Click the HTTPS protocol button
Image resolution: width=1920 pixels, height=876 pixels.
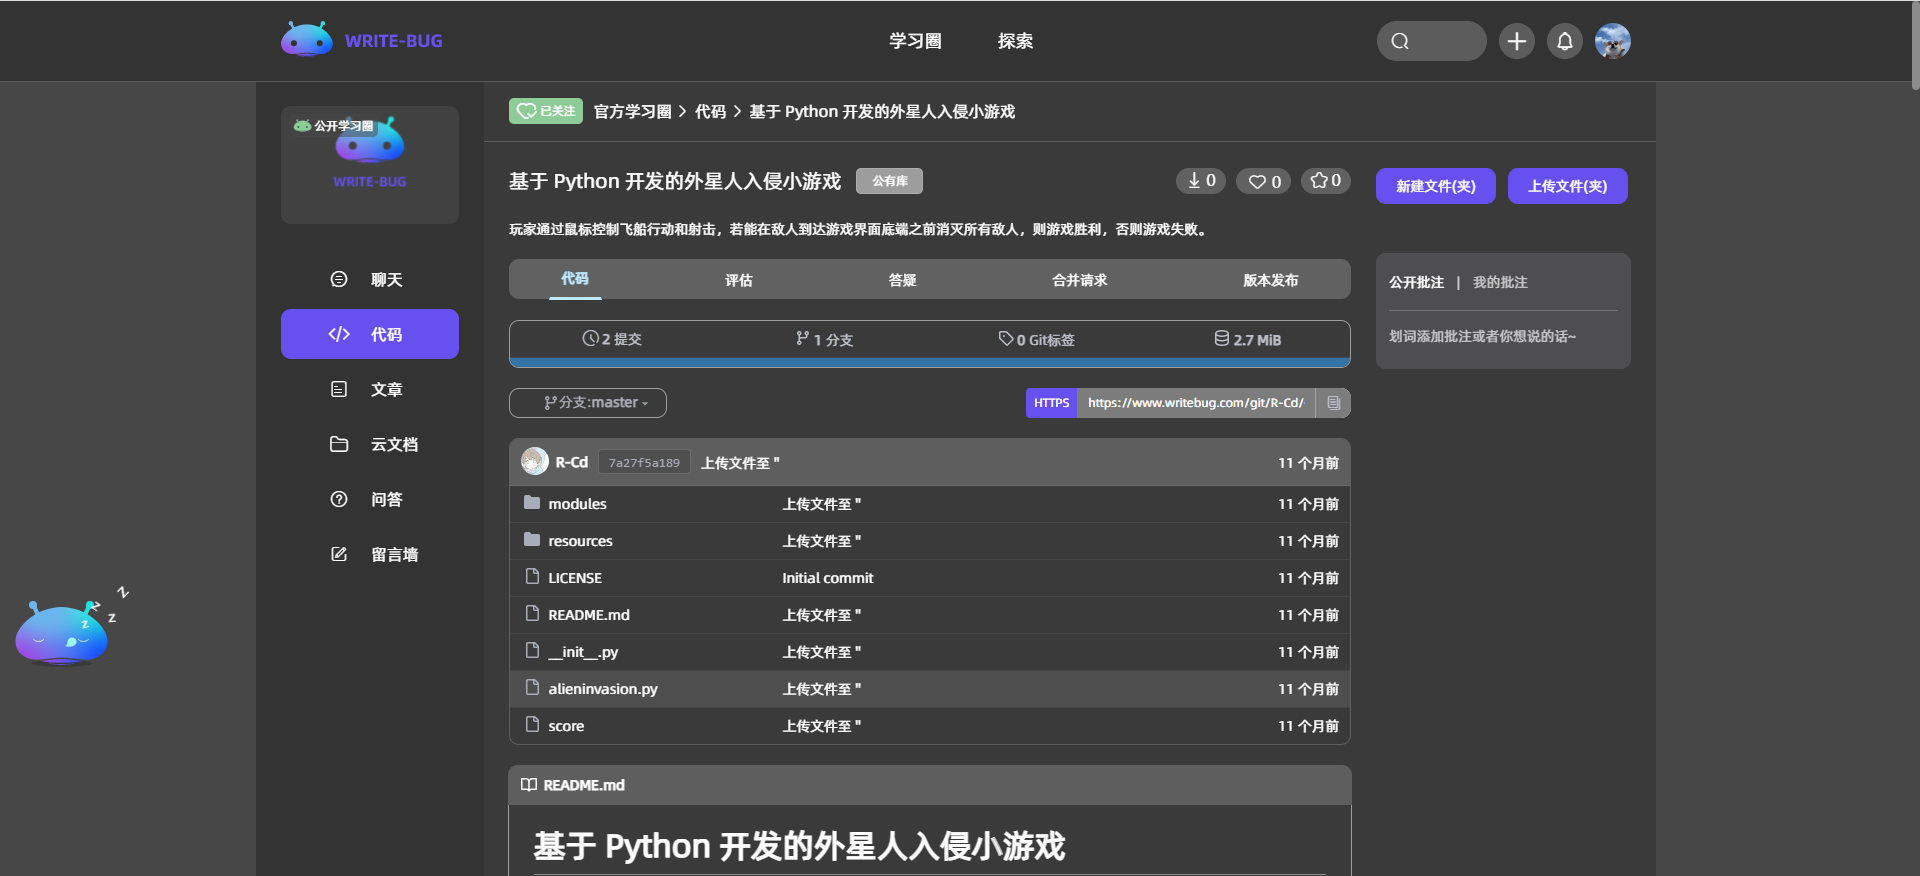click(x=1052, y=403)
